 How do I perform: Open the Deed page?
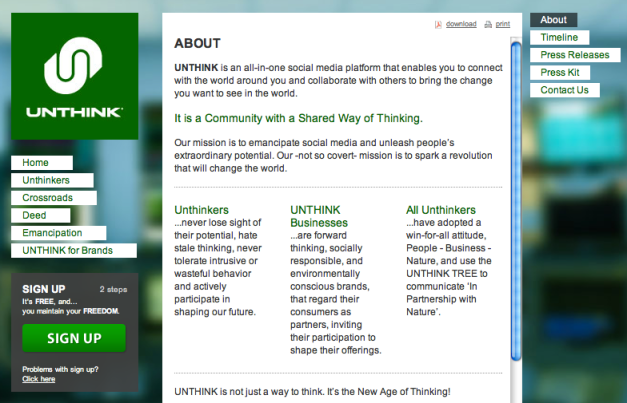coord(41,215)
